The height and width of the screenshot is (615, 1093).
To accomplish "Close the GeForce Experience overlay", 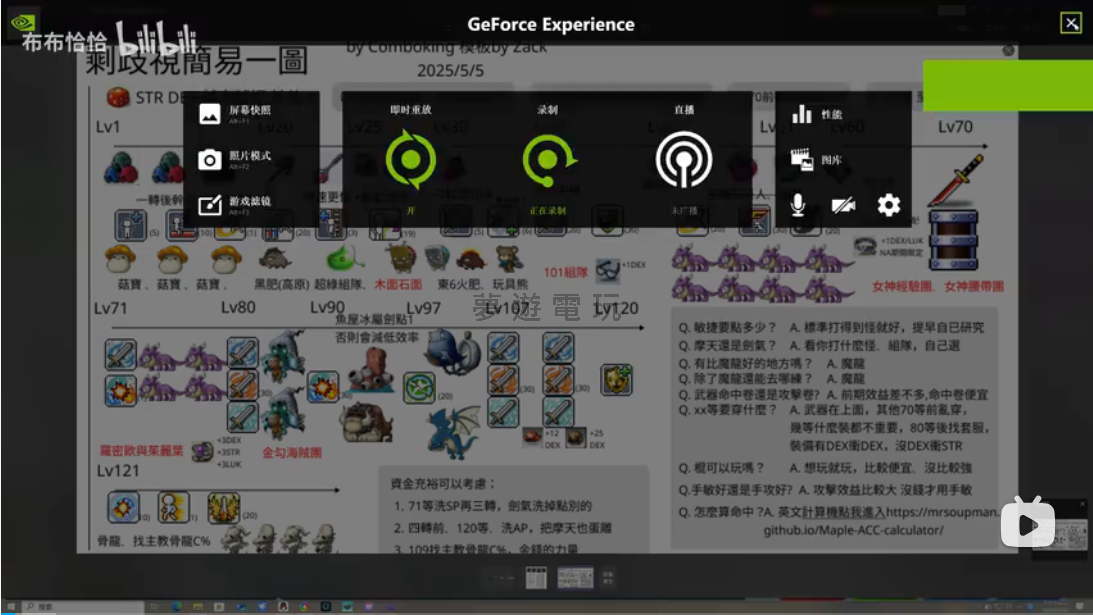I will [x=1071, y=23].
